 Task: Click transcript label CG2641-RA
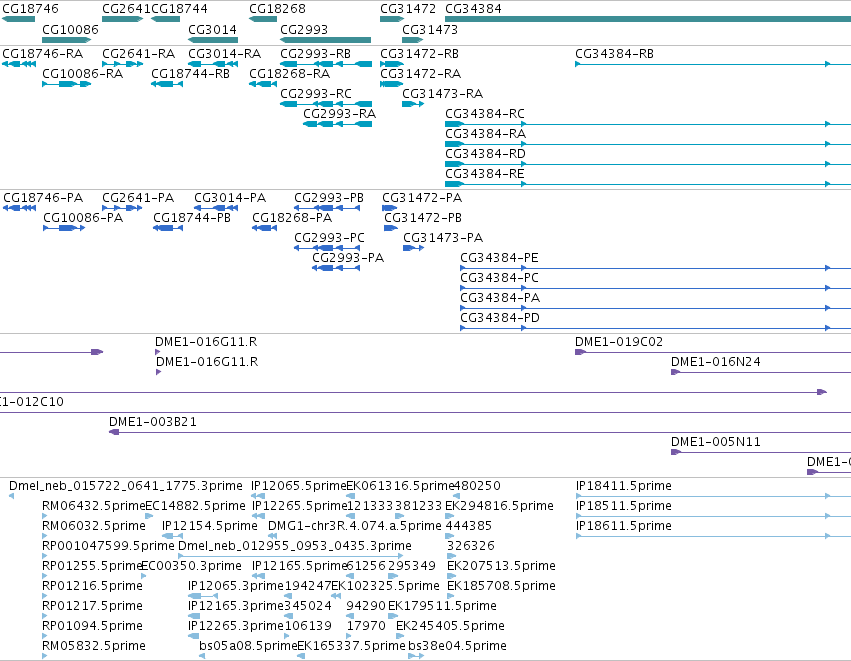click(138, 54)
